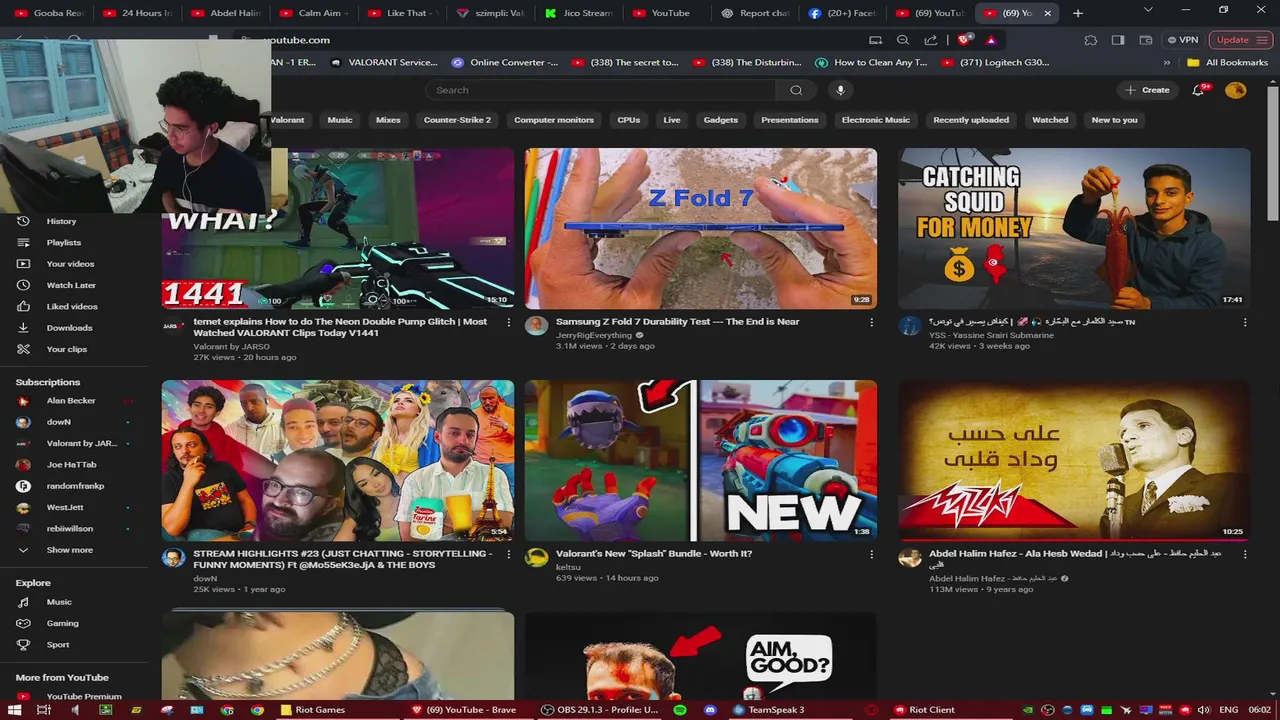This screenshot has width=1280, height=720.
Task: Open Your videos in the sidebar
Action: click(x=70, y=264)
